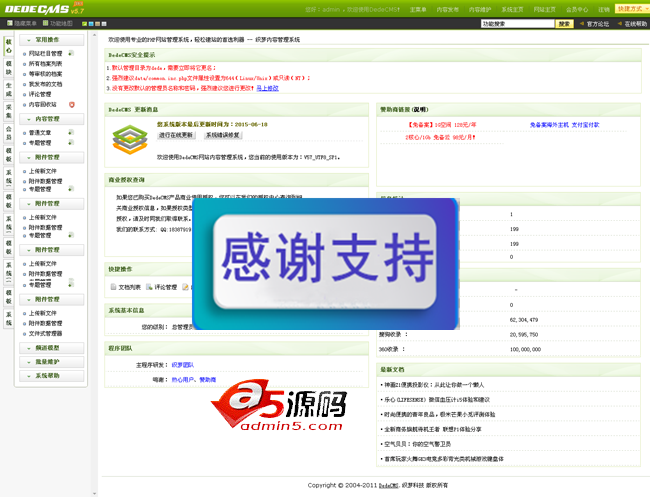Image resolution: width=650 pixels, height=497 pixels.
Task: Click the 文档列表 shortcut icon
Action: (113, 287)
